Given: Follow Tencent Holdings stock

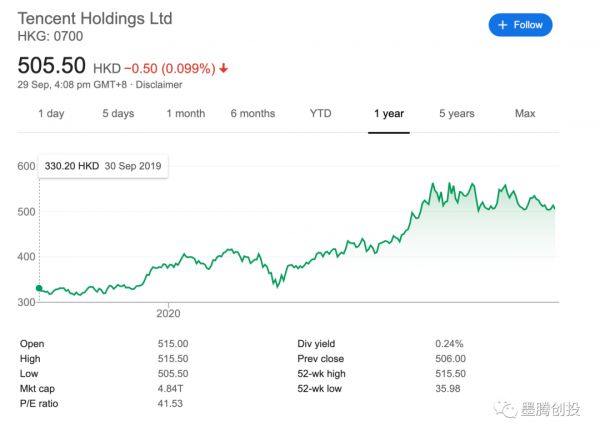Looking at the screenshot, I should pyautogui.click(x=520, y=25).
